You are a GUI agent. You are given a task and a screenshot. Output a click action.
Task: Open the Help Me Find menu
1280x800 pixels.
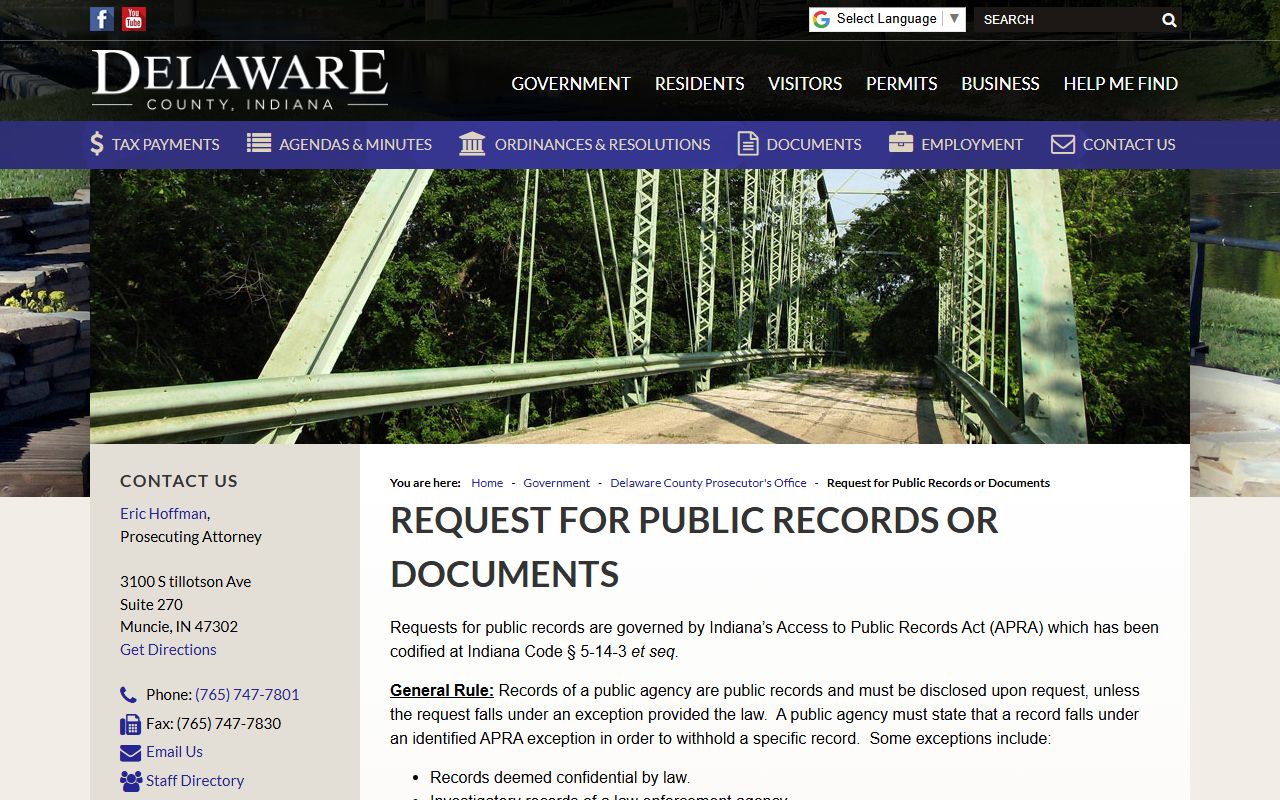(x=1121, y=84)
